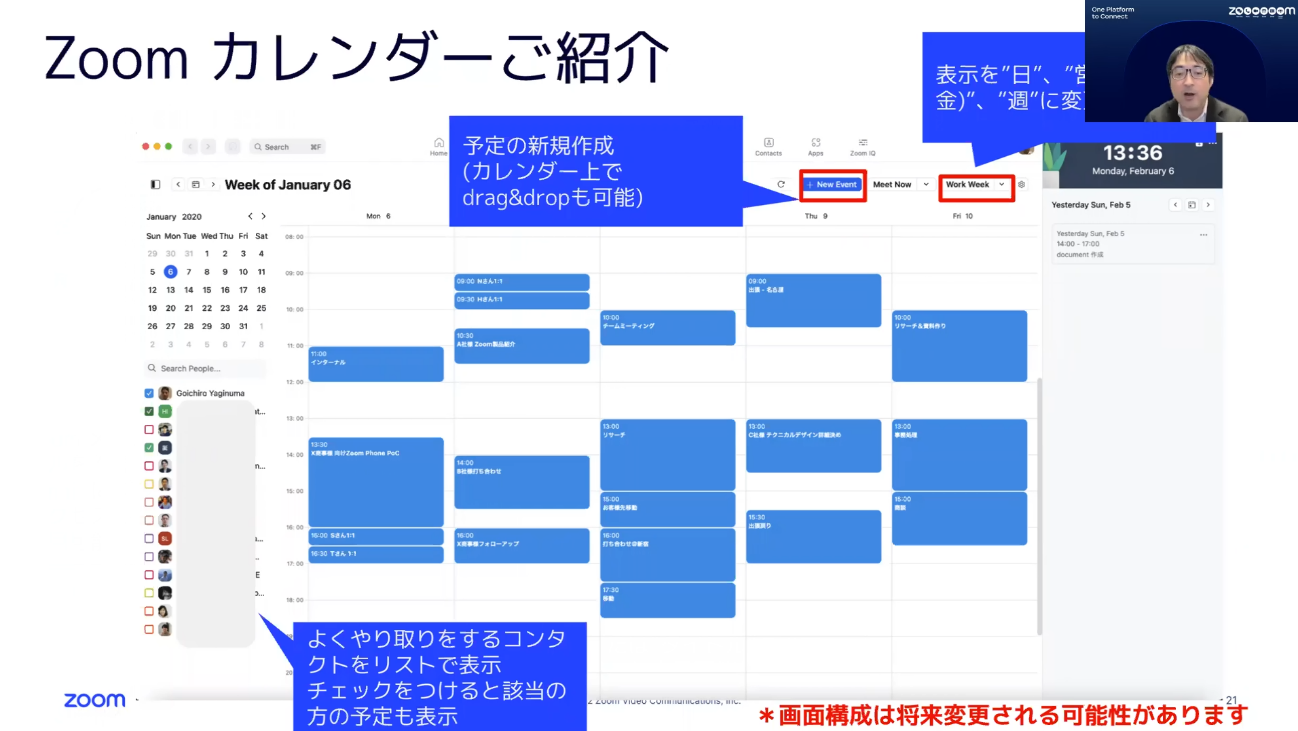1298x731 pixels.
Task: Click the history icon beside the Search field
Action: 232,146
